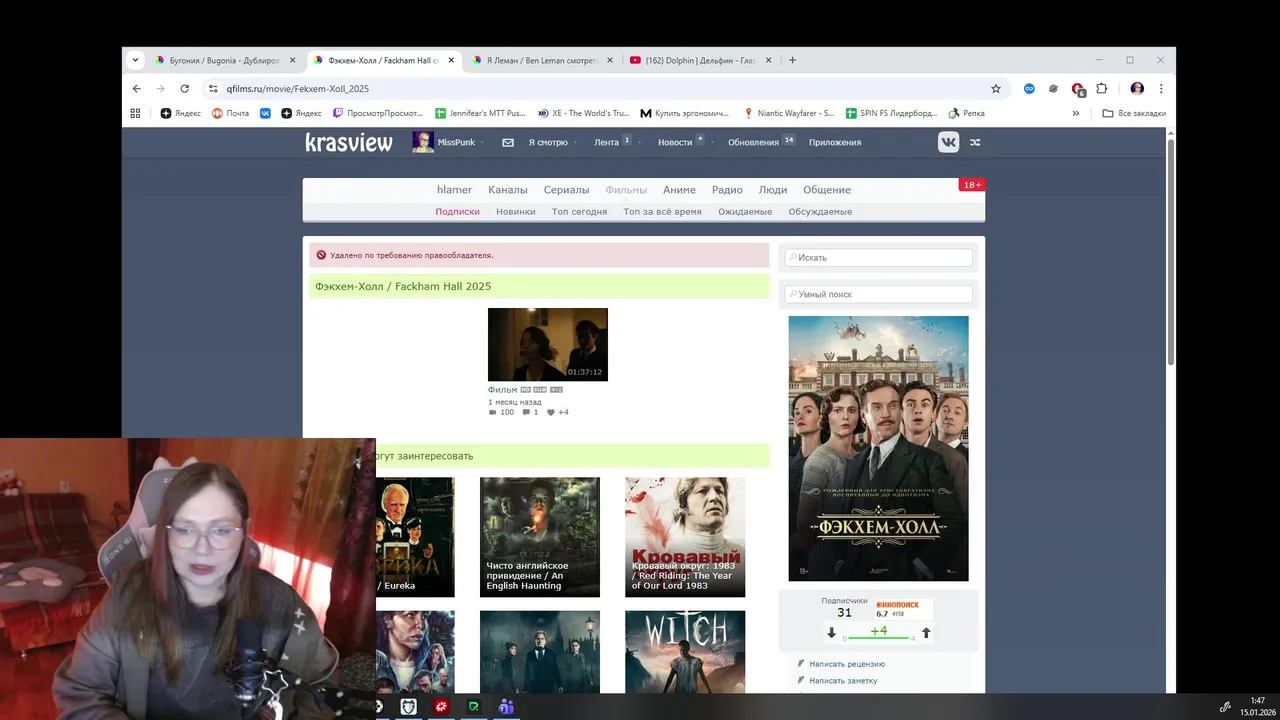This screenshot has height=720, width=1280.
Task: Click the Умный поиск field
Action: (x=879, y=294)
